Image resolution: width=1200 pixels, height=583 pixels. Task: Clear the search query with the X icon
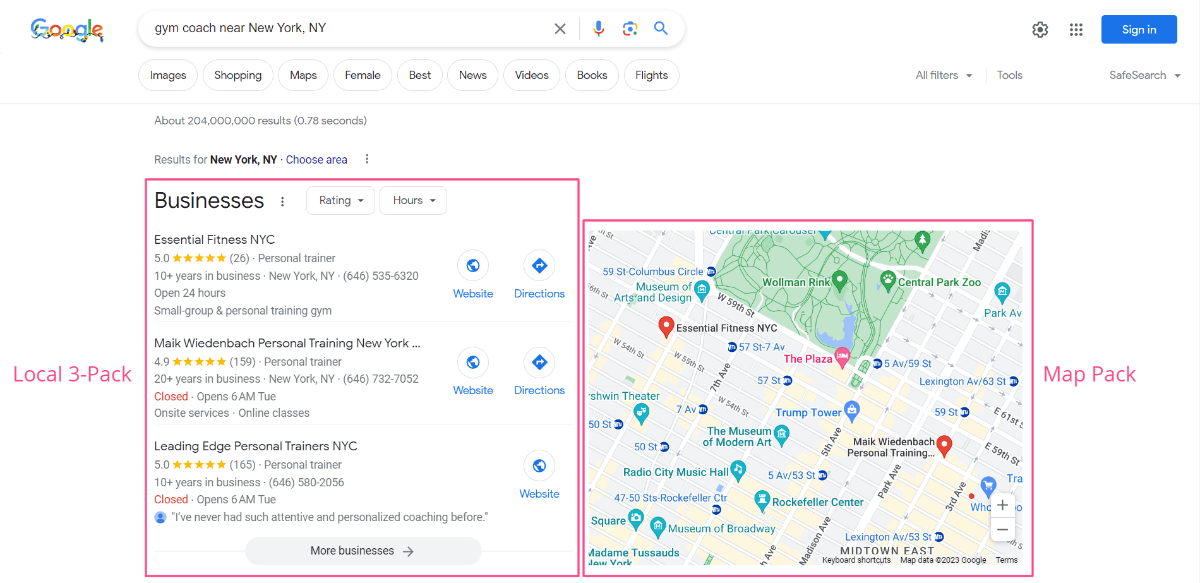coord(560,29)
